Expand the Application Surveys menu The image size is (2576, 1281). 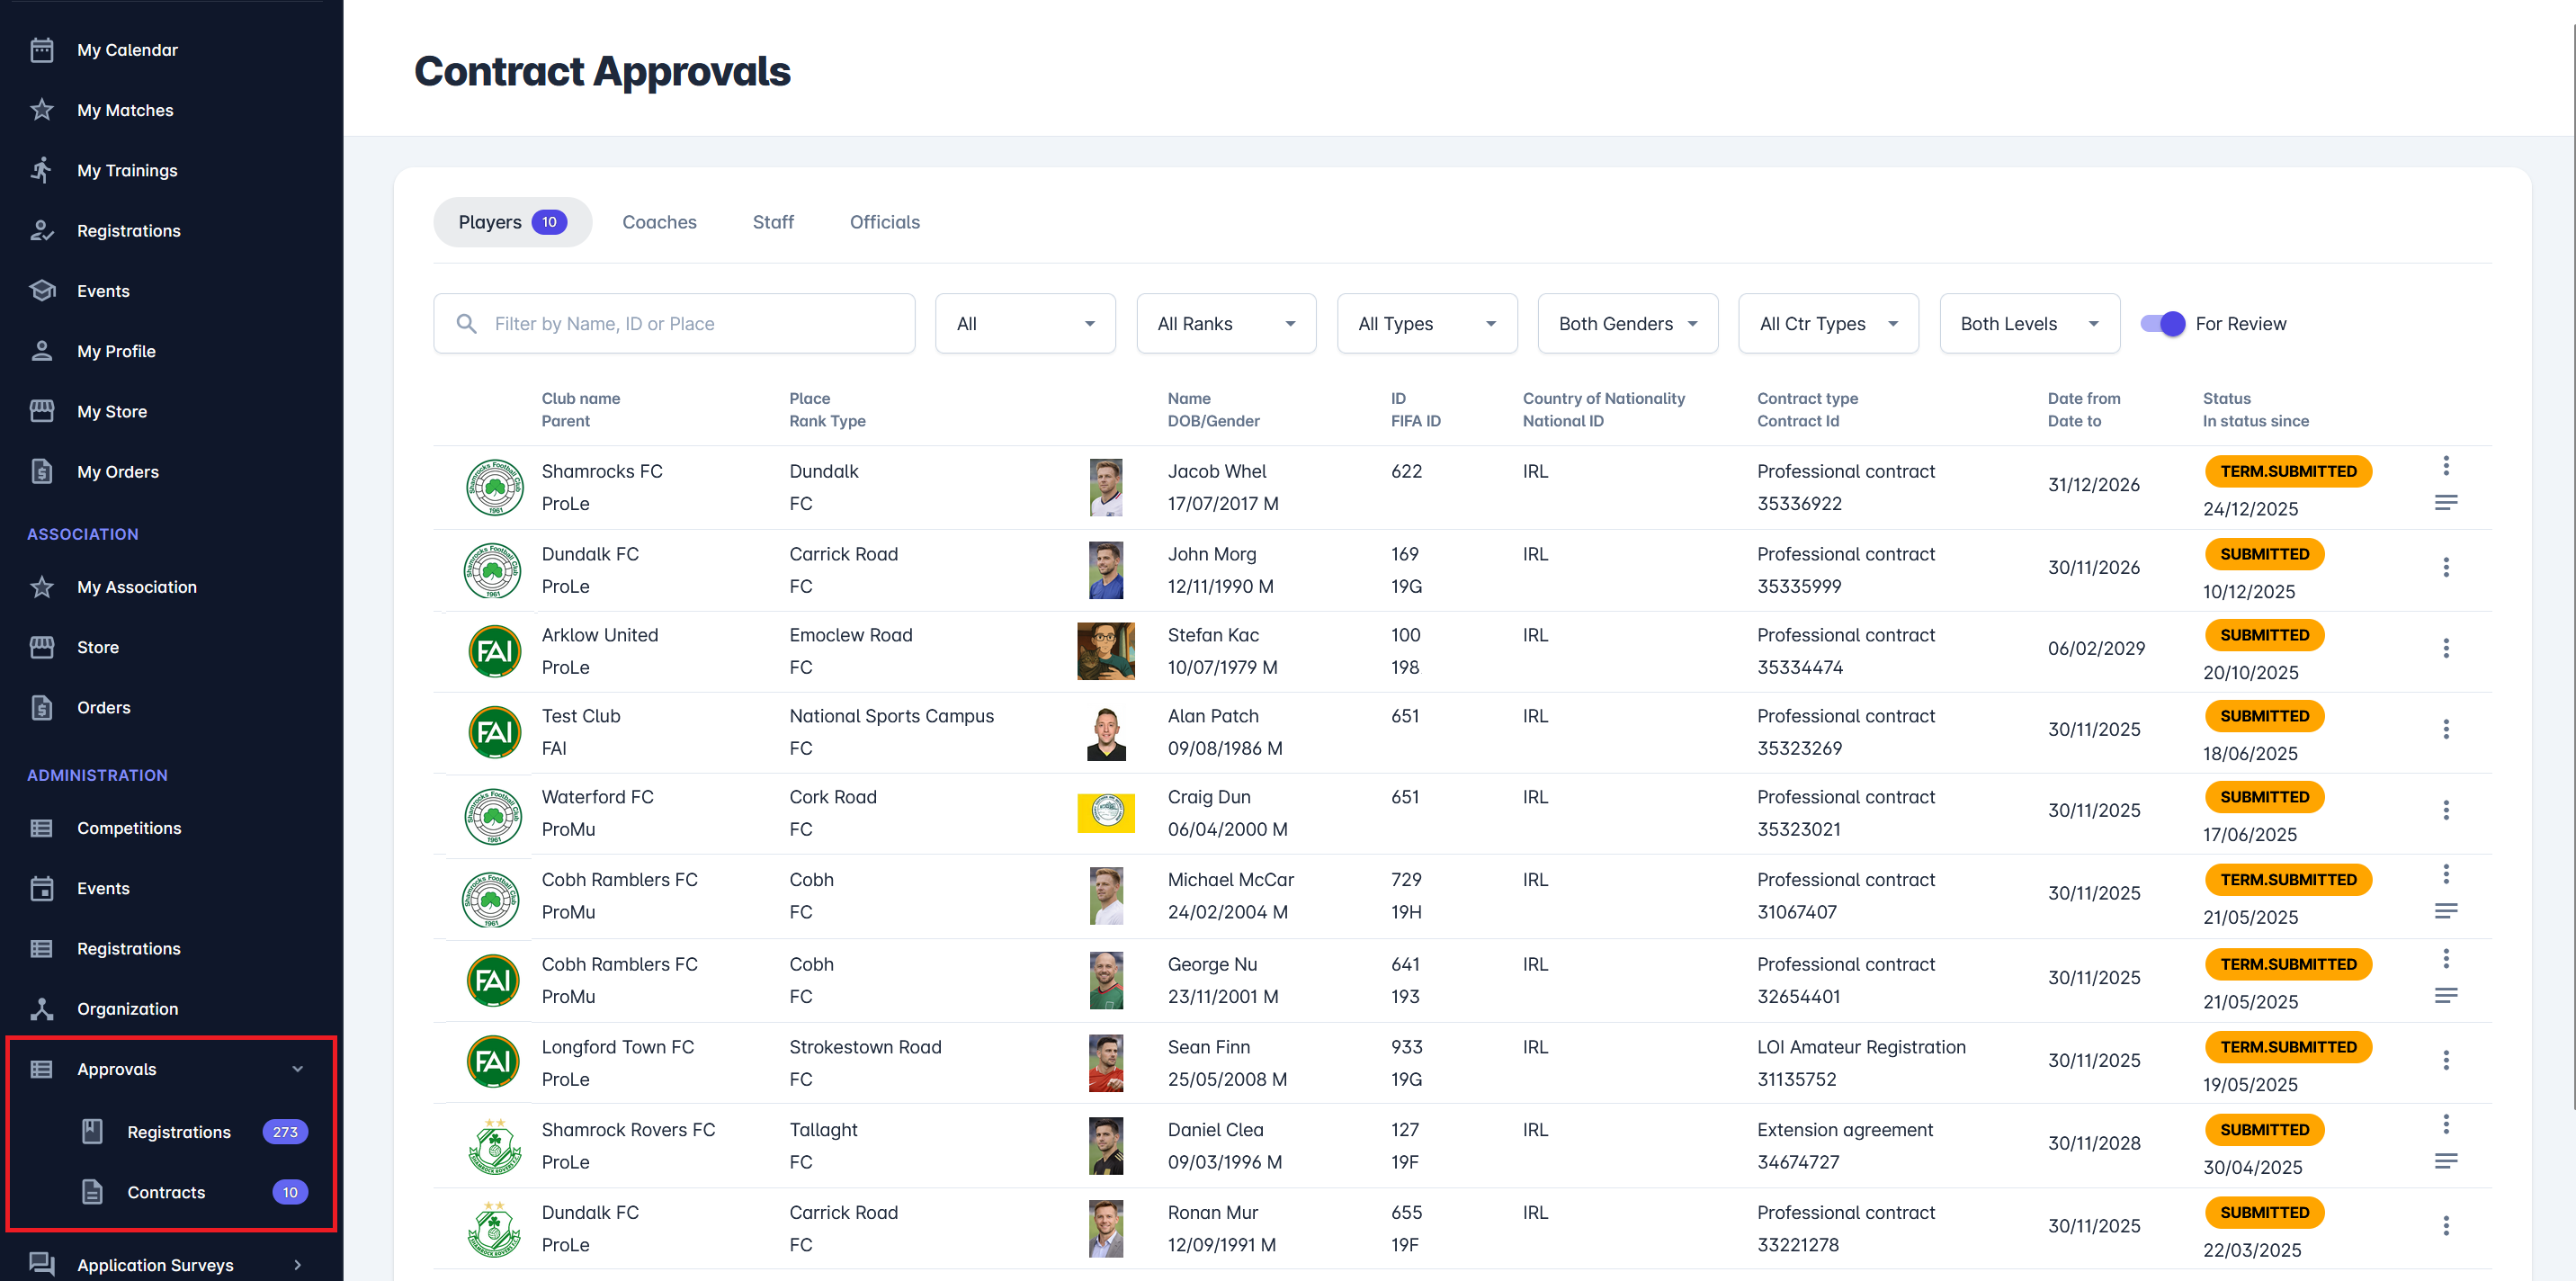(297, 1265)
